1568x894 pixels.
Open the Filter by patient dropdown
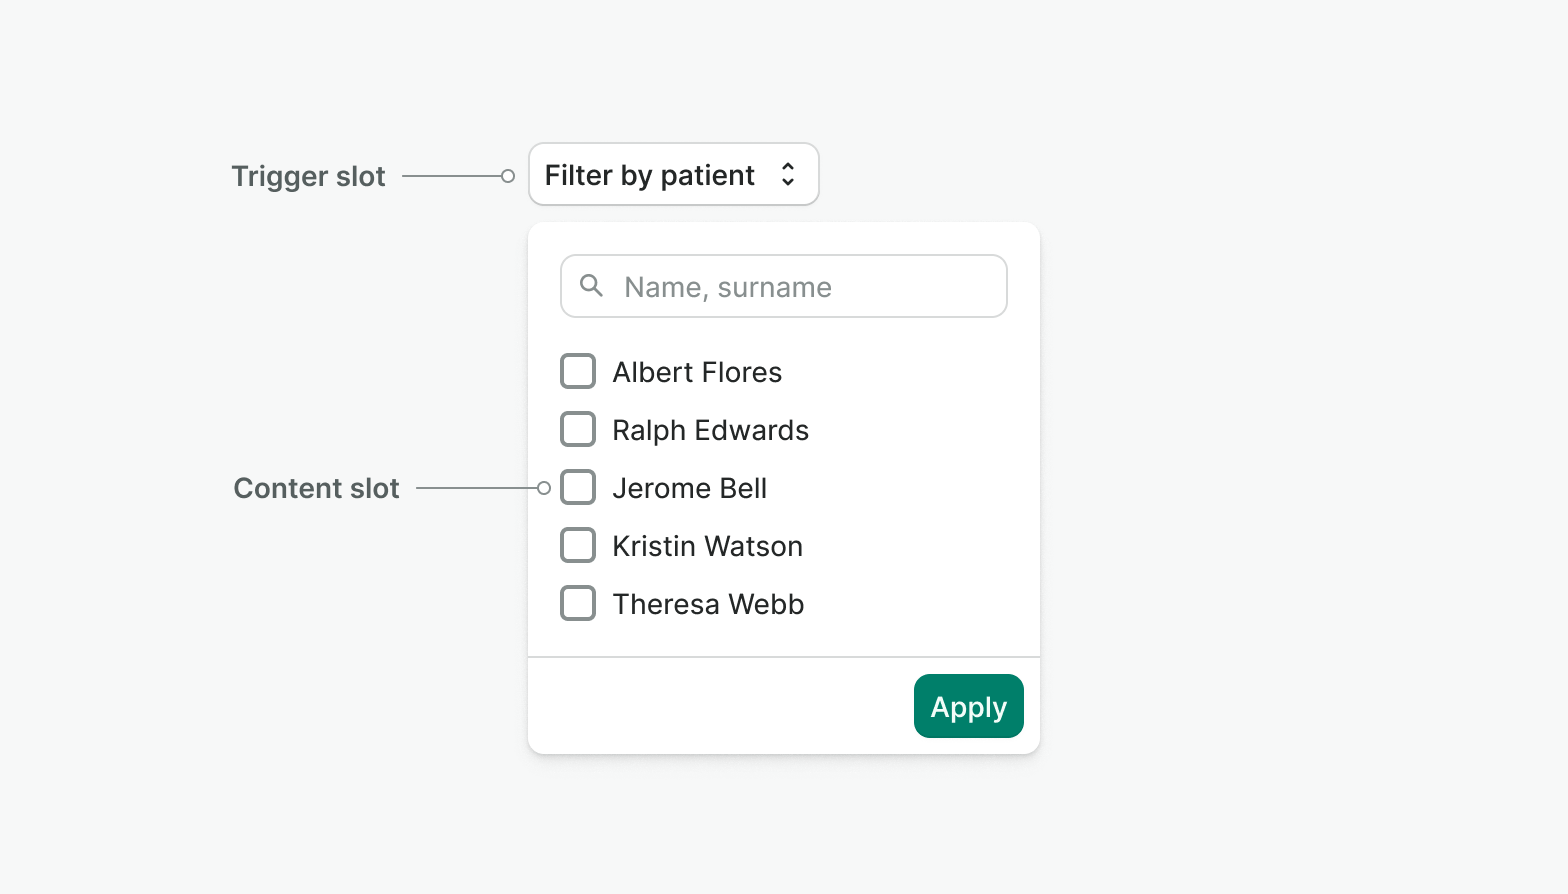(x=672, y=175)
